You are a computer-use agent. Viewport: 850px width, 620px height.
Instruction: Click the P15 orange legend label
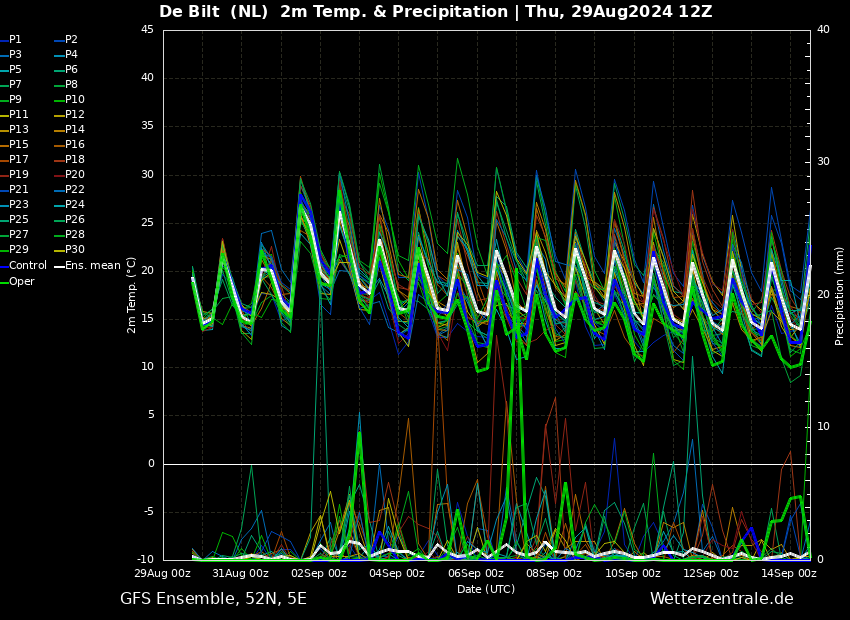pos(14,145)
